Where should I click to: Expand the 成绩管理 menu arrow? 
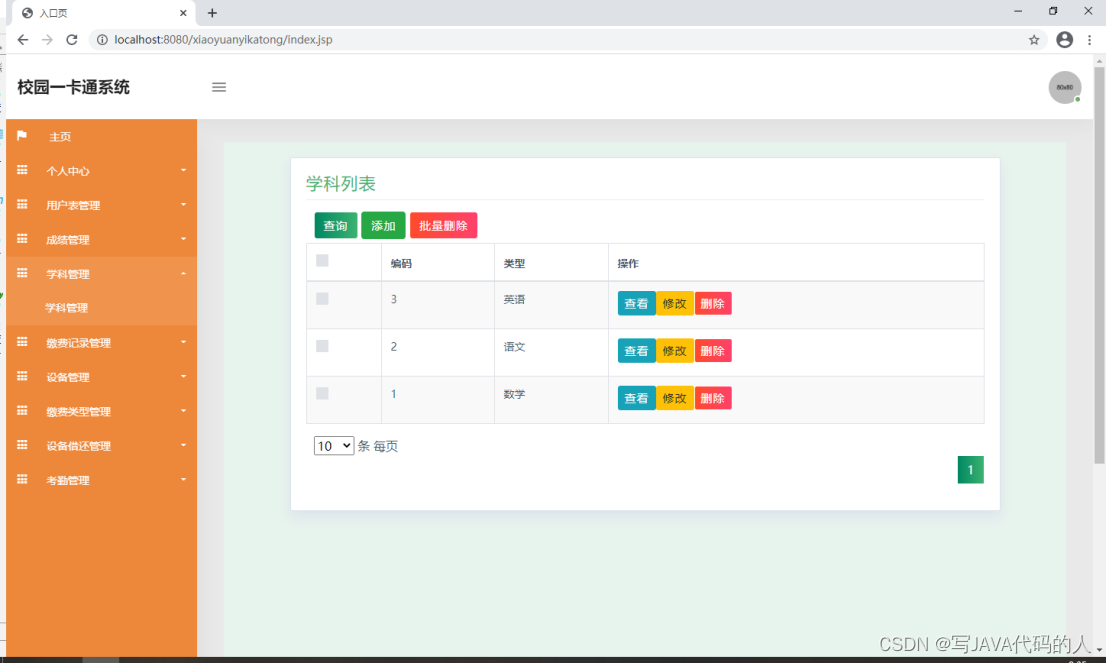(x=183, y=239)
